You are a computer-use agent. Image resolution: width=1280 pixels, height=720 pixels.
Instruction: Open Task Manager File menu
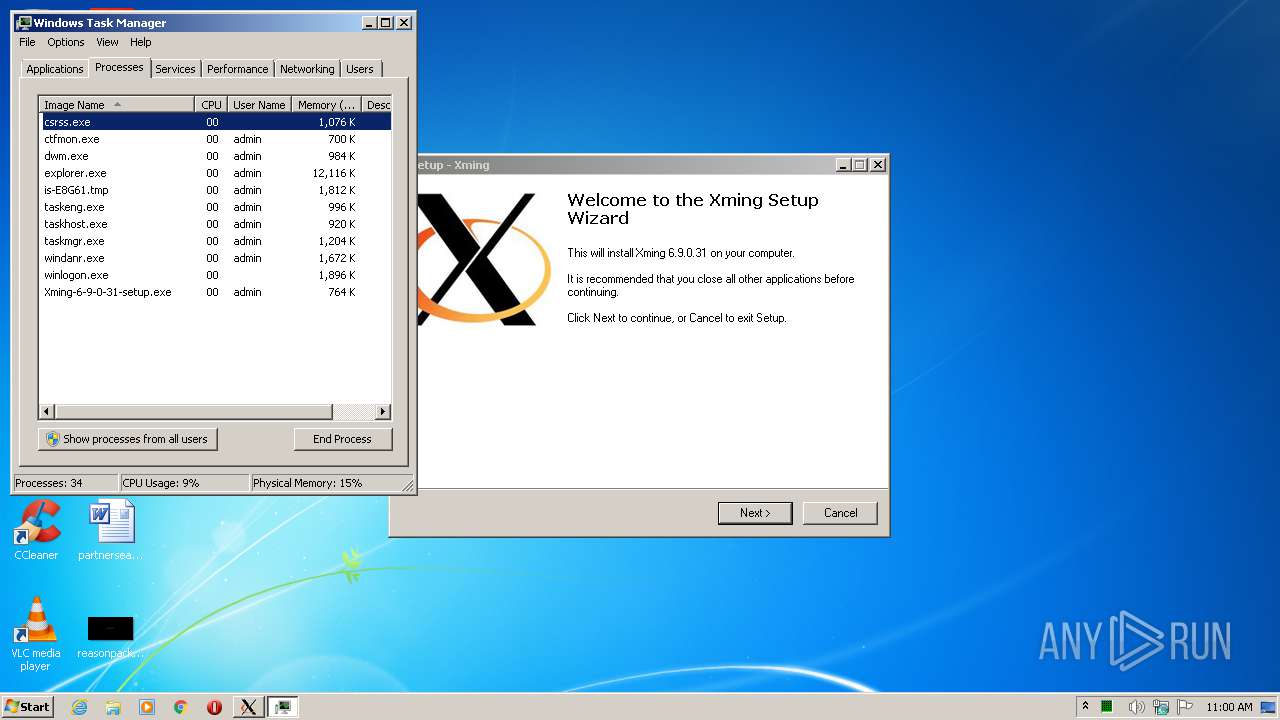tap(27, 42)
